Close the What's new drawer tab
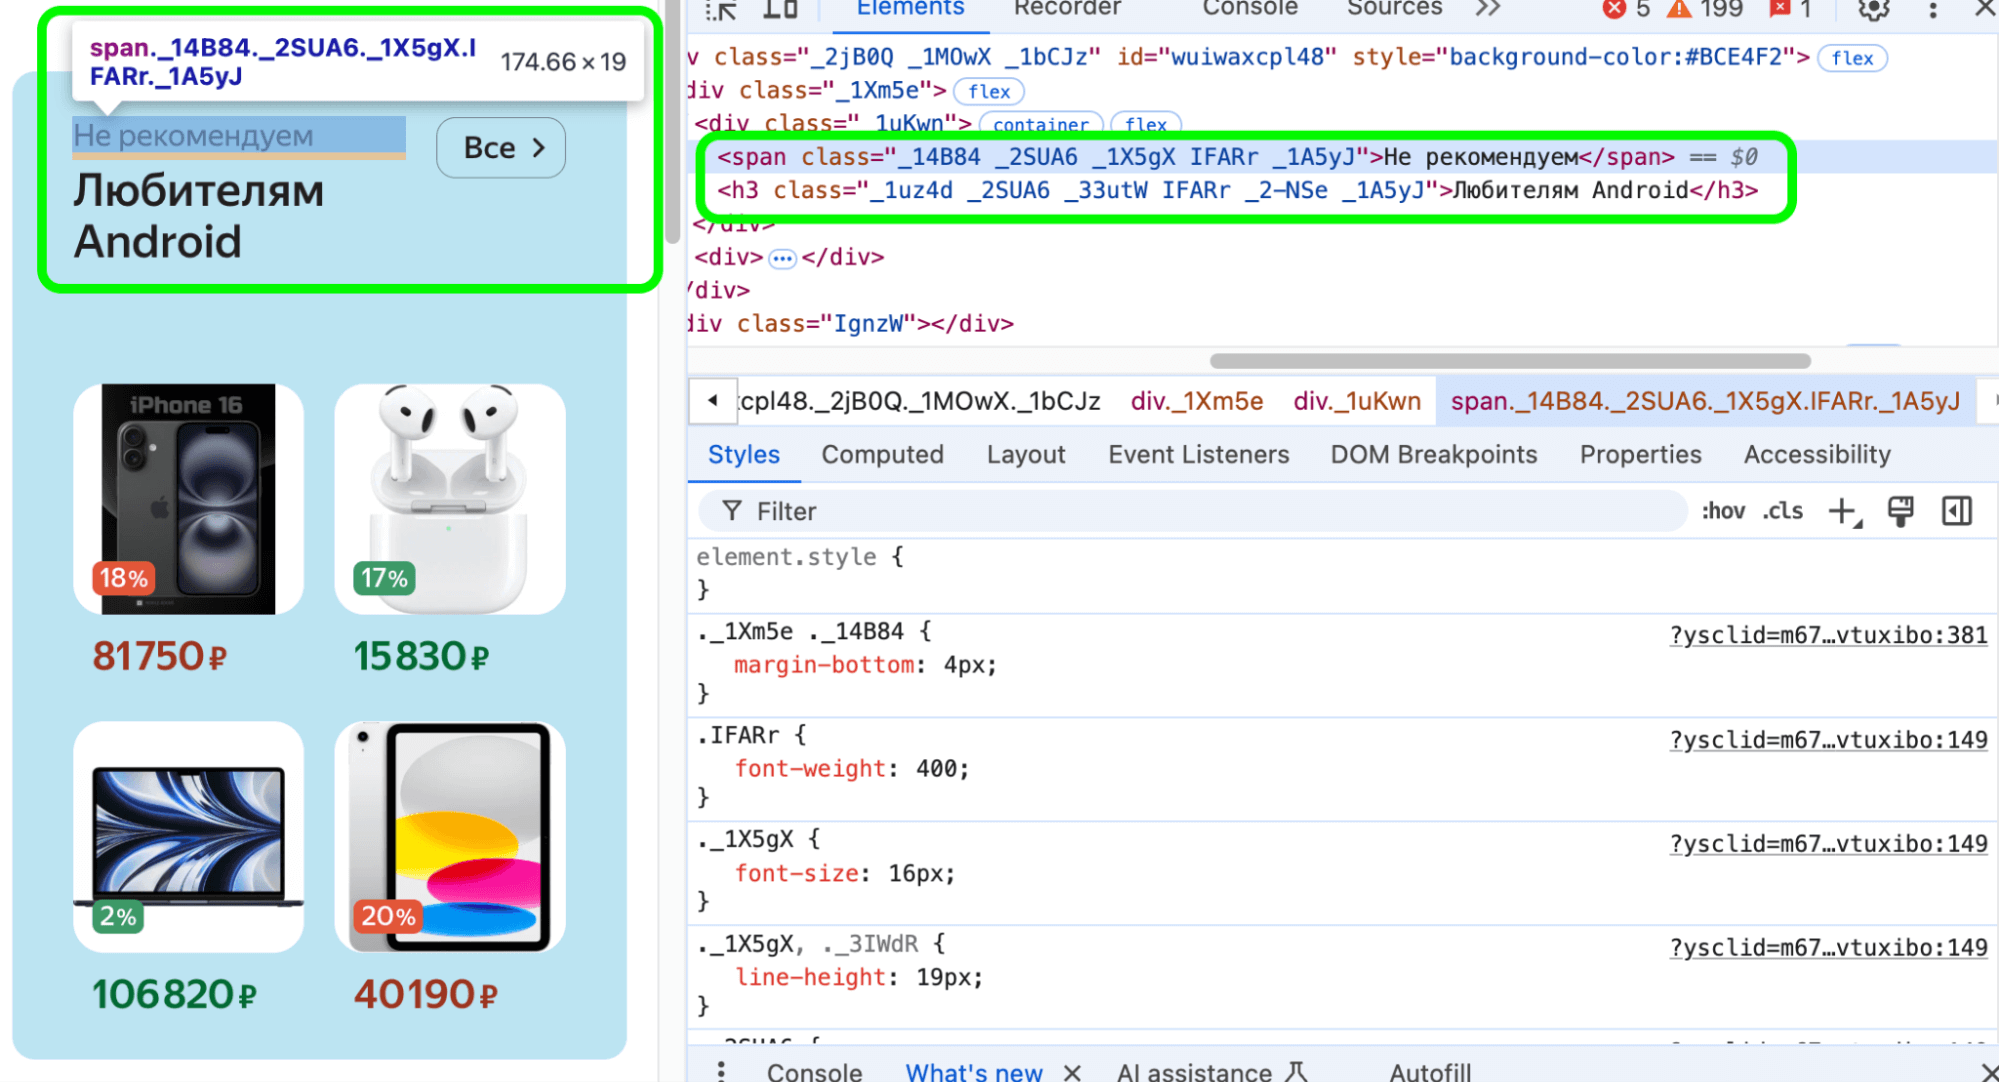 [x=1072, y=1072]
